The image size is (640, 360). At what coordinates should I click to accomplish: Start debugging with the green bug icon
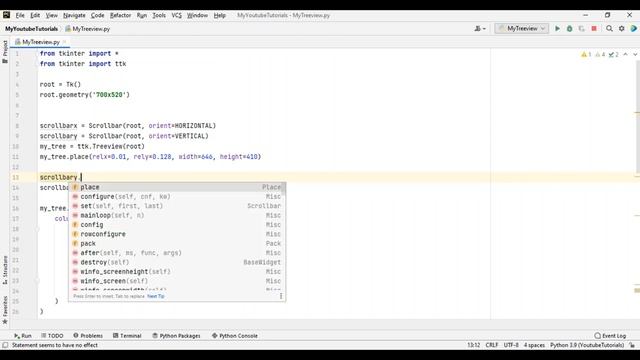(569, 29)
